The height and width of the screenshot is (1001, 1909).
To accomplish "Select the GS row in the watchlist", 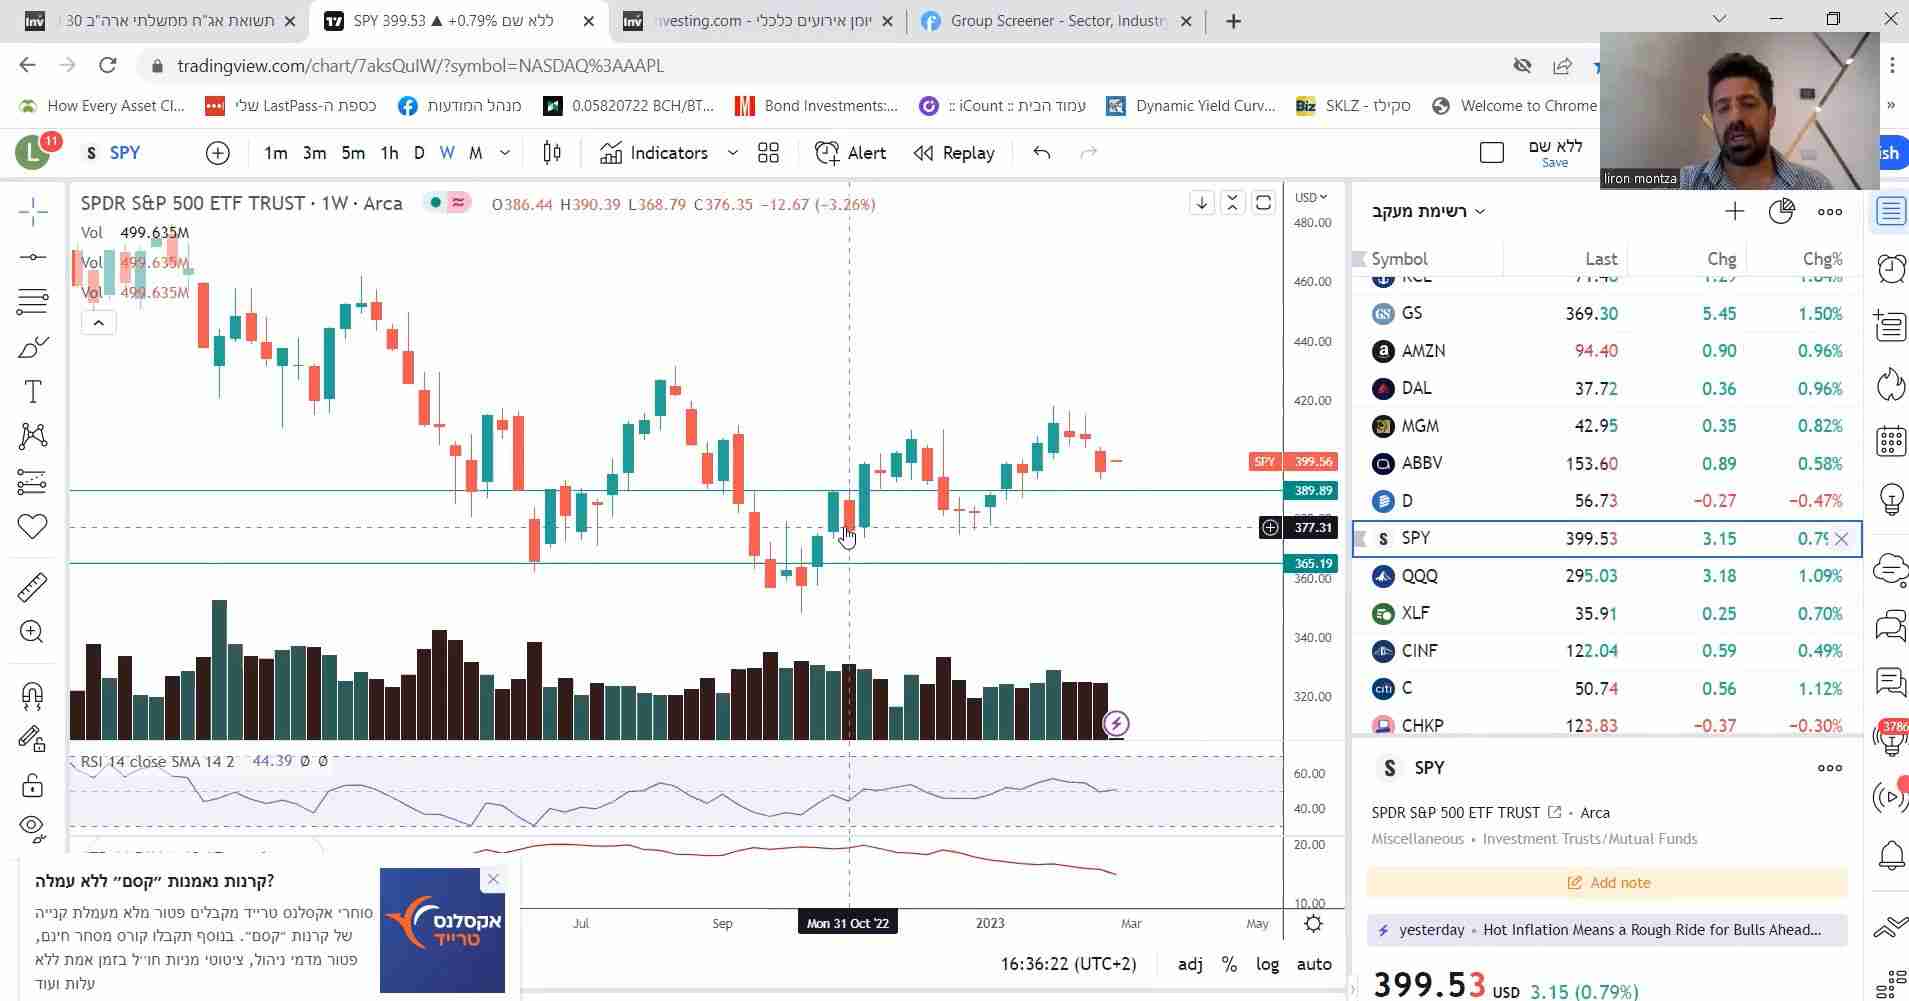I will coord(1606,314).
